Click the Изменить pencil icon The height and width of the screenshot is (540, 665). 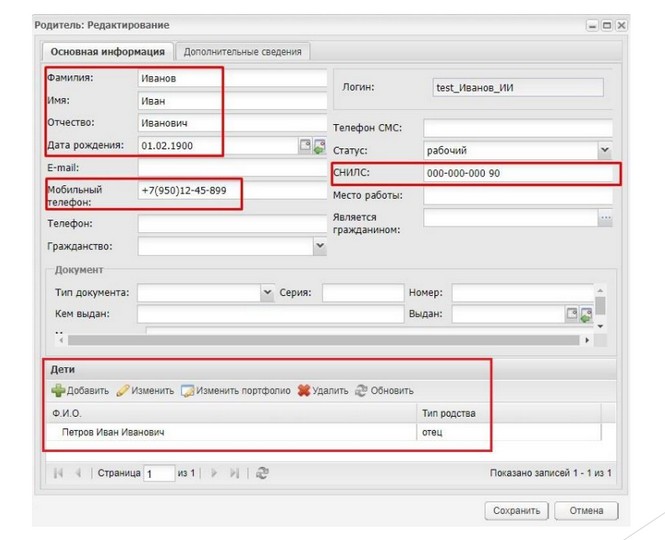(x=123, y=391)
